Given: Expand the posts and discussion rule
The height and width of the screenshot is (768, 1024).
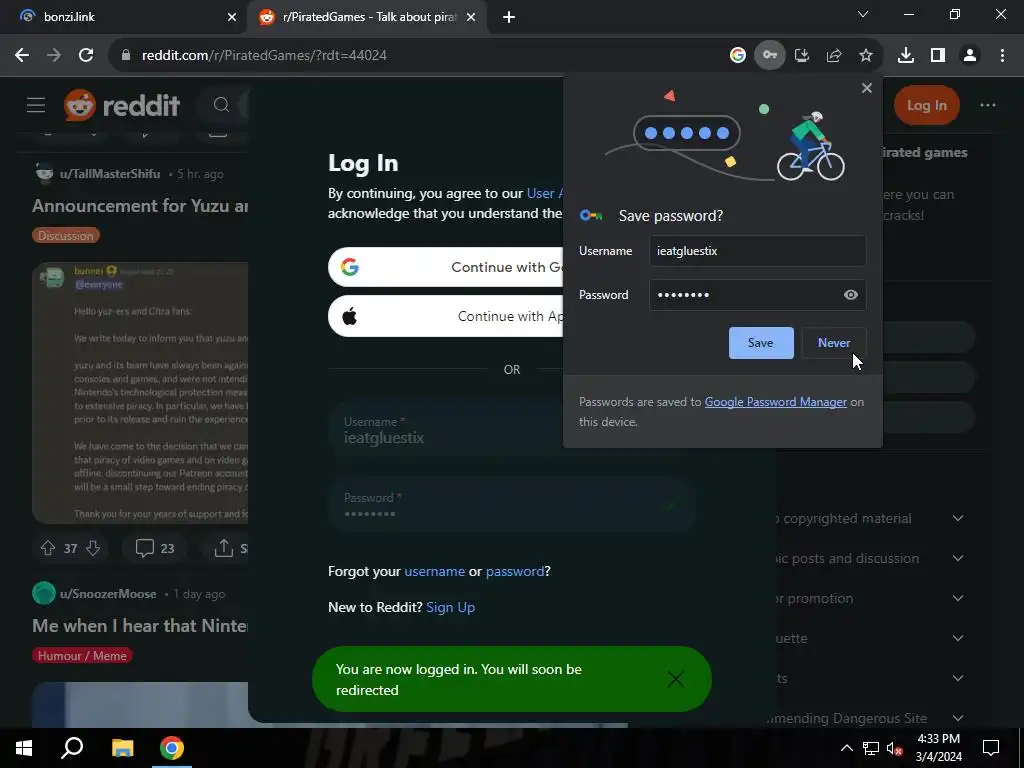Looking at the screenshot, I should [958, 558].
